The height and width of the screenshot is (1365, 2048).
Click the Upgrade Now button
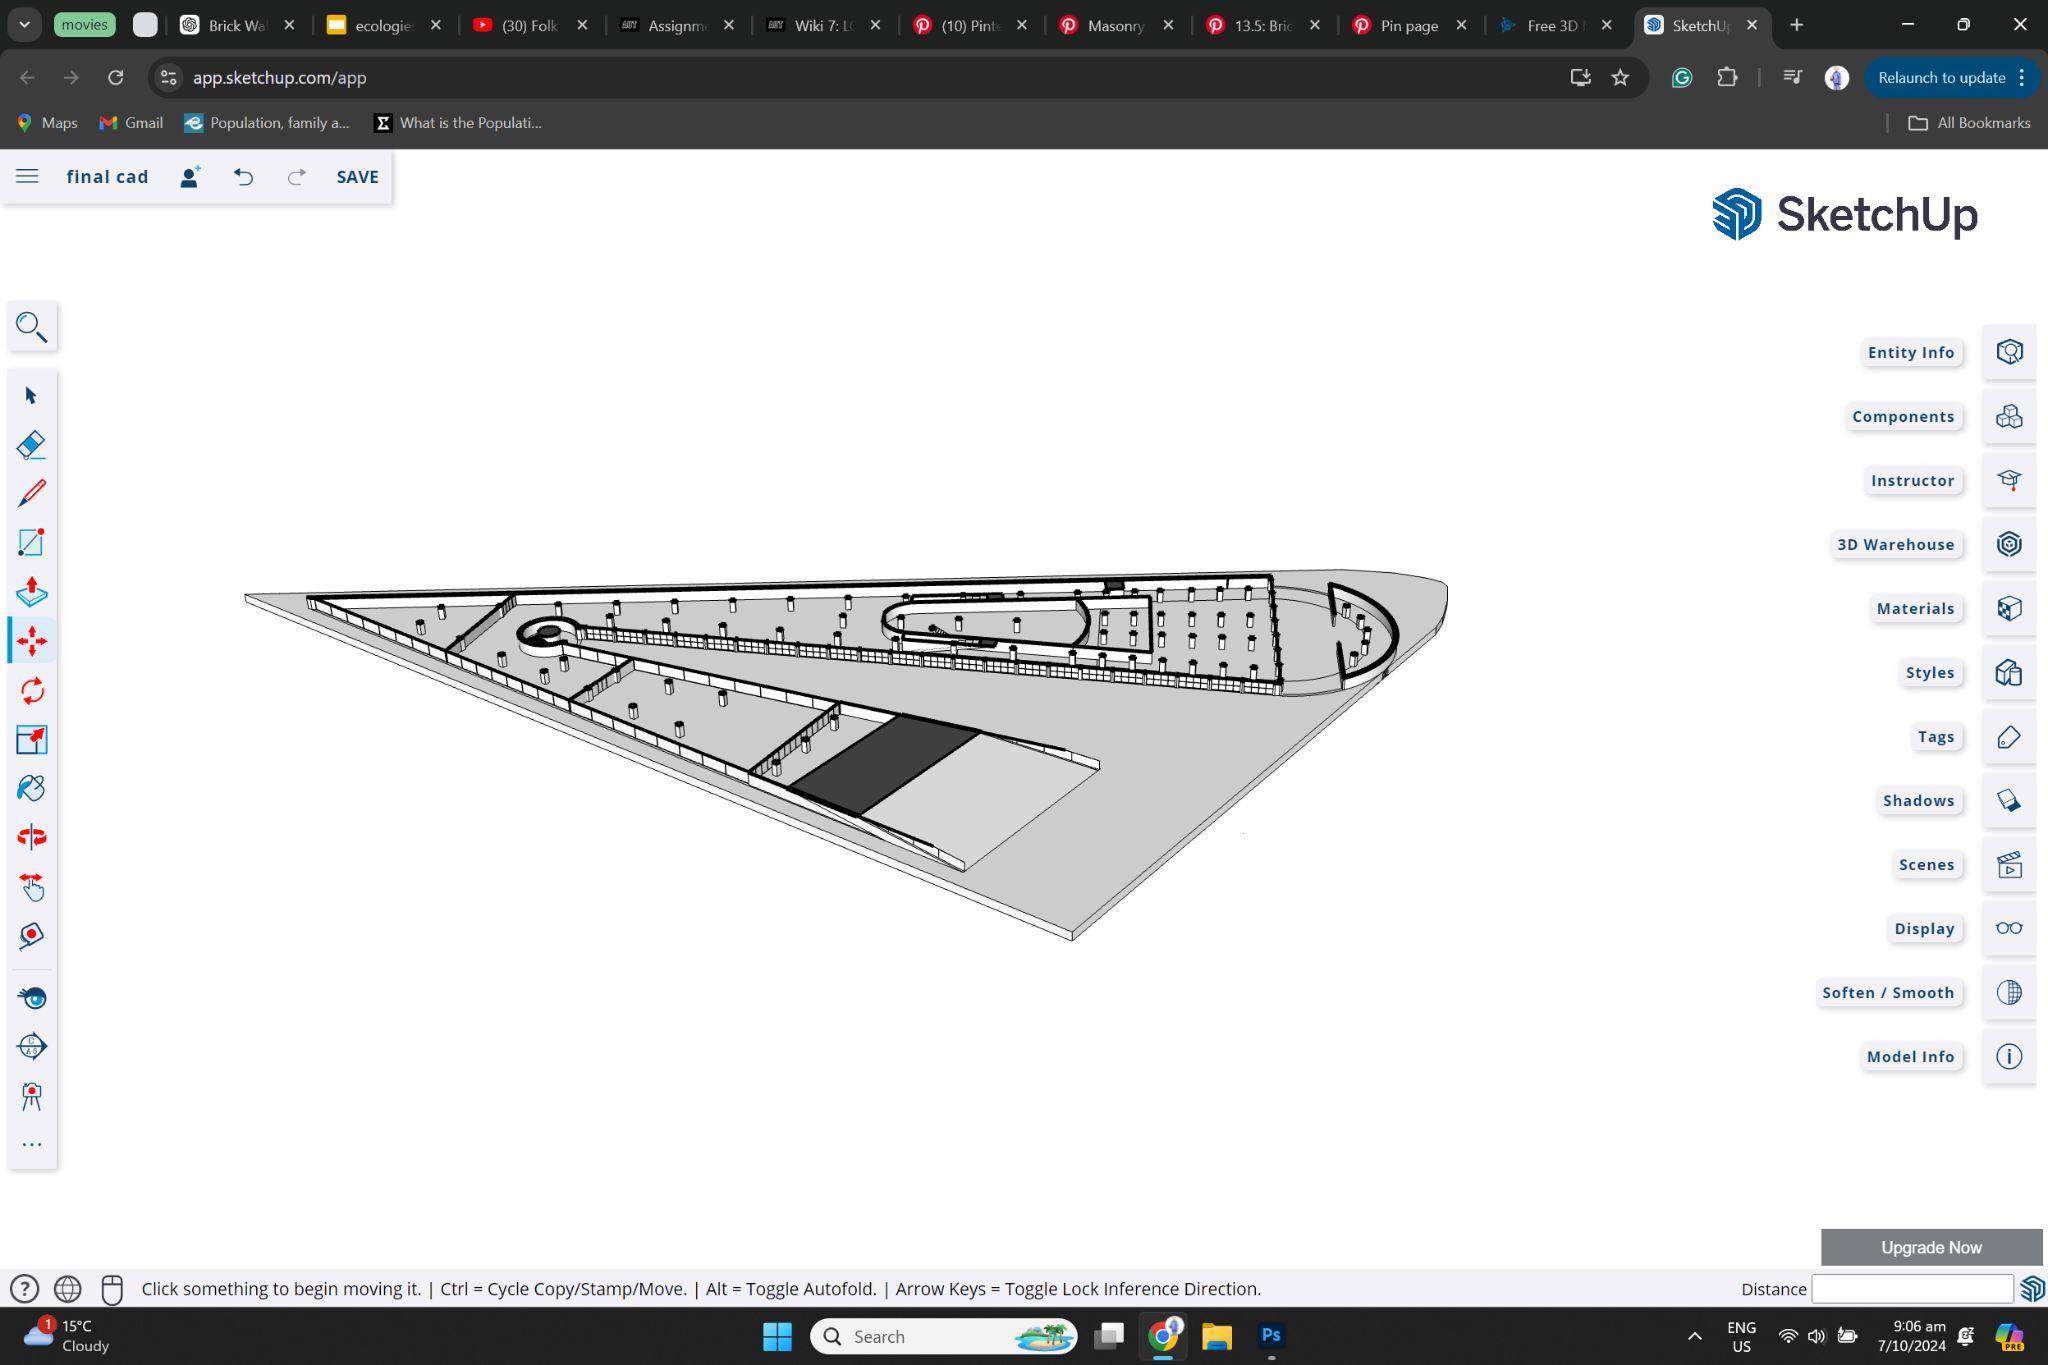pos(1930,1247)
